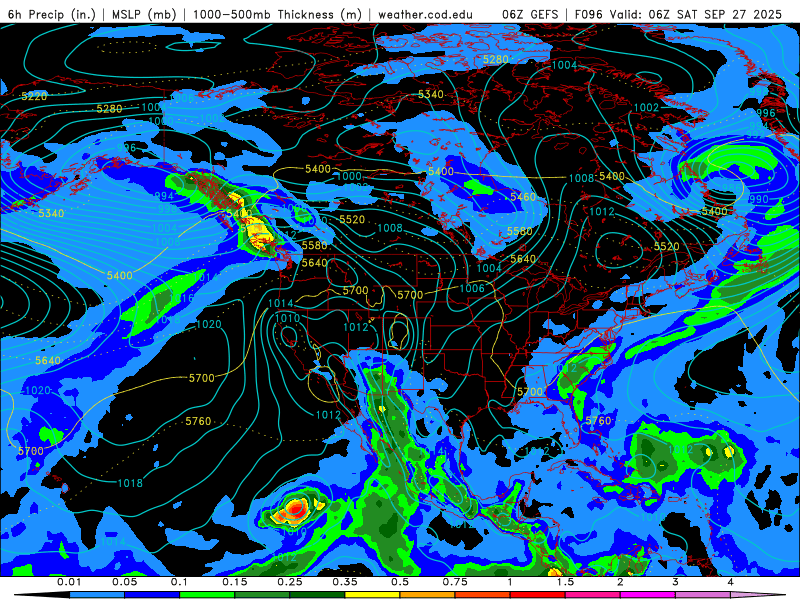The height and width of the screenshot is (600, 800).
Task: Click the 0.35 legend value
Action: [345, 582]
